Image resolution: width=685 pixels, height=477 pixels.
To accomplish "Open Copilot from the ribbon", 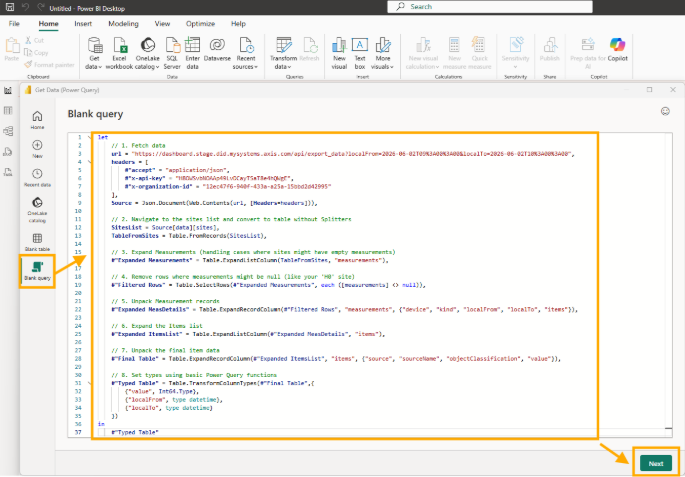I will click(x=618, y=50).
